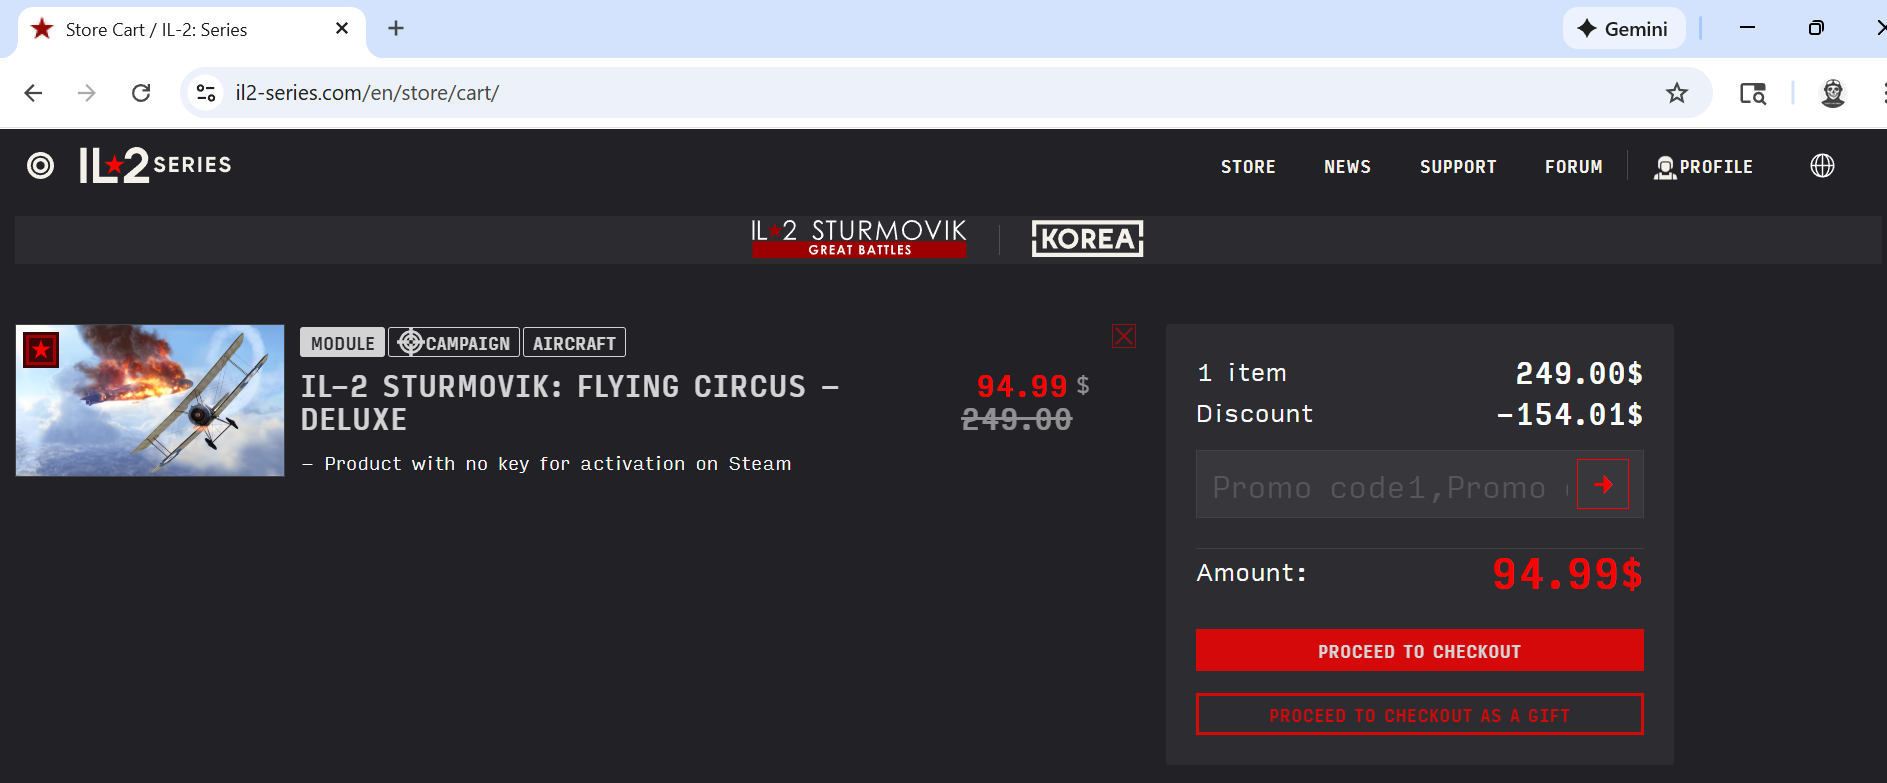This screenshot has width=1887, height=783.
Task: Click the circular target logo icon
Action: 41,166
